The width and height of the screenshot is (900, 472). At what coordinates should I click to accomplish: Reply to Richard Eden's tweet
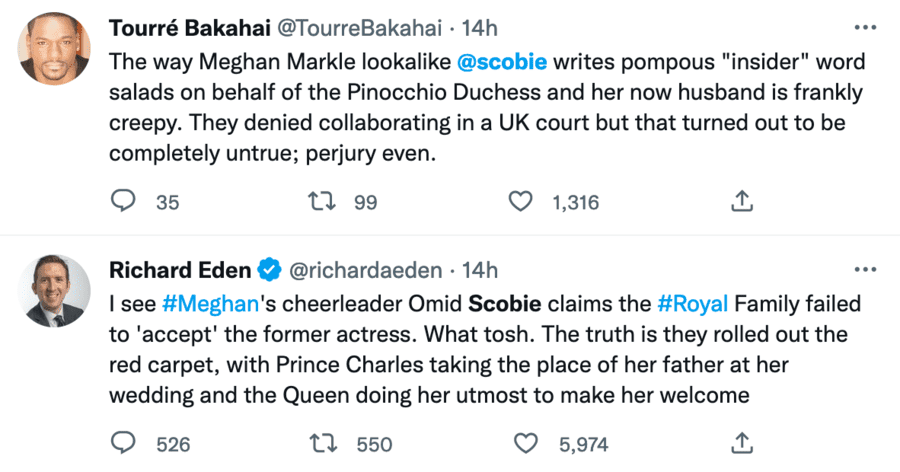tap(122, 442)
